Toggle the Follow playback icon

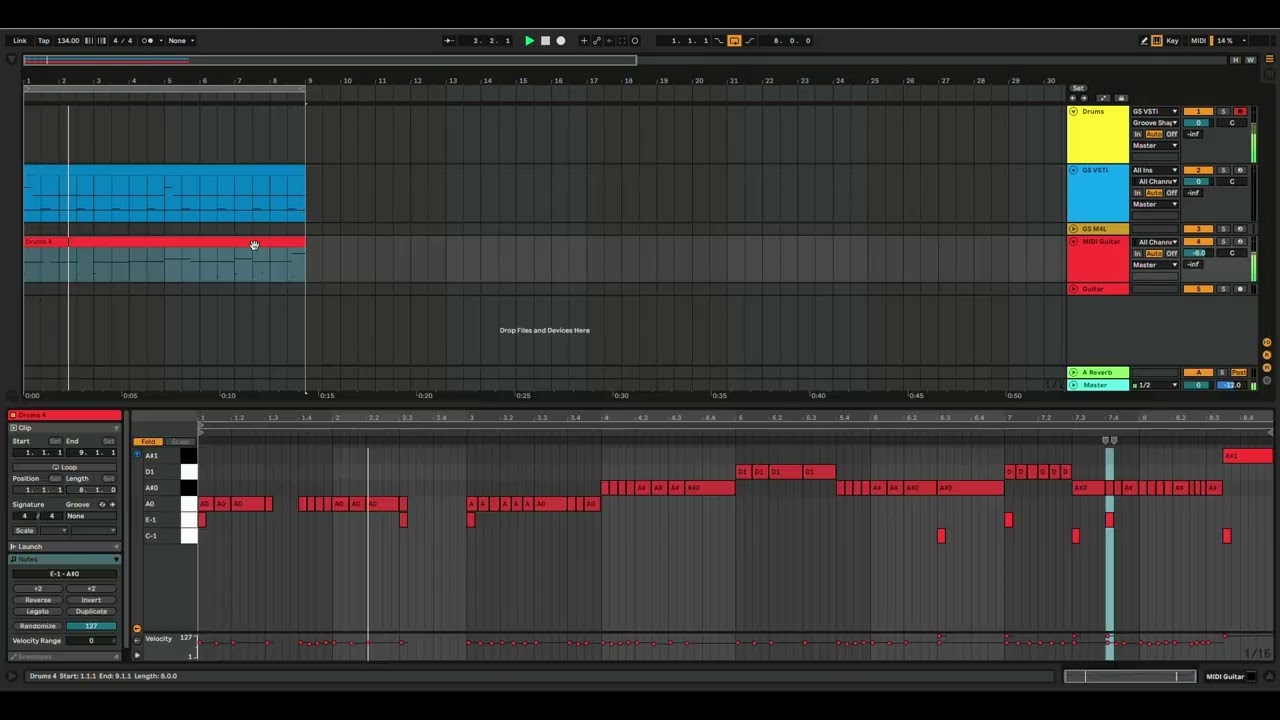coord(449,41)
